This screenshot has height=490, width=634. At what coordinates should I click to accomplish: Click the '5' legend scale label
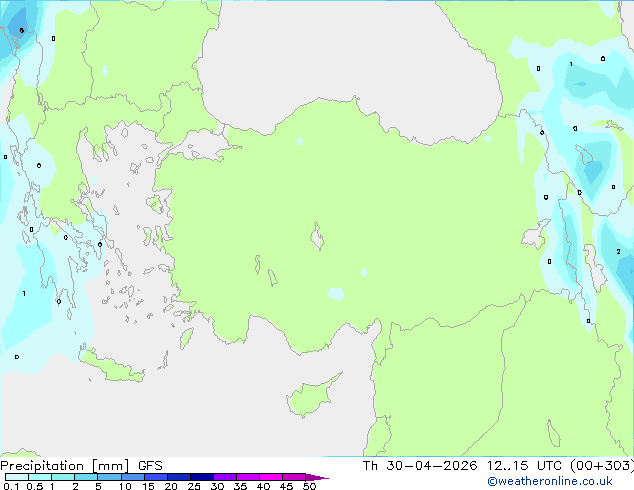pos(98,486)
